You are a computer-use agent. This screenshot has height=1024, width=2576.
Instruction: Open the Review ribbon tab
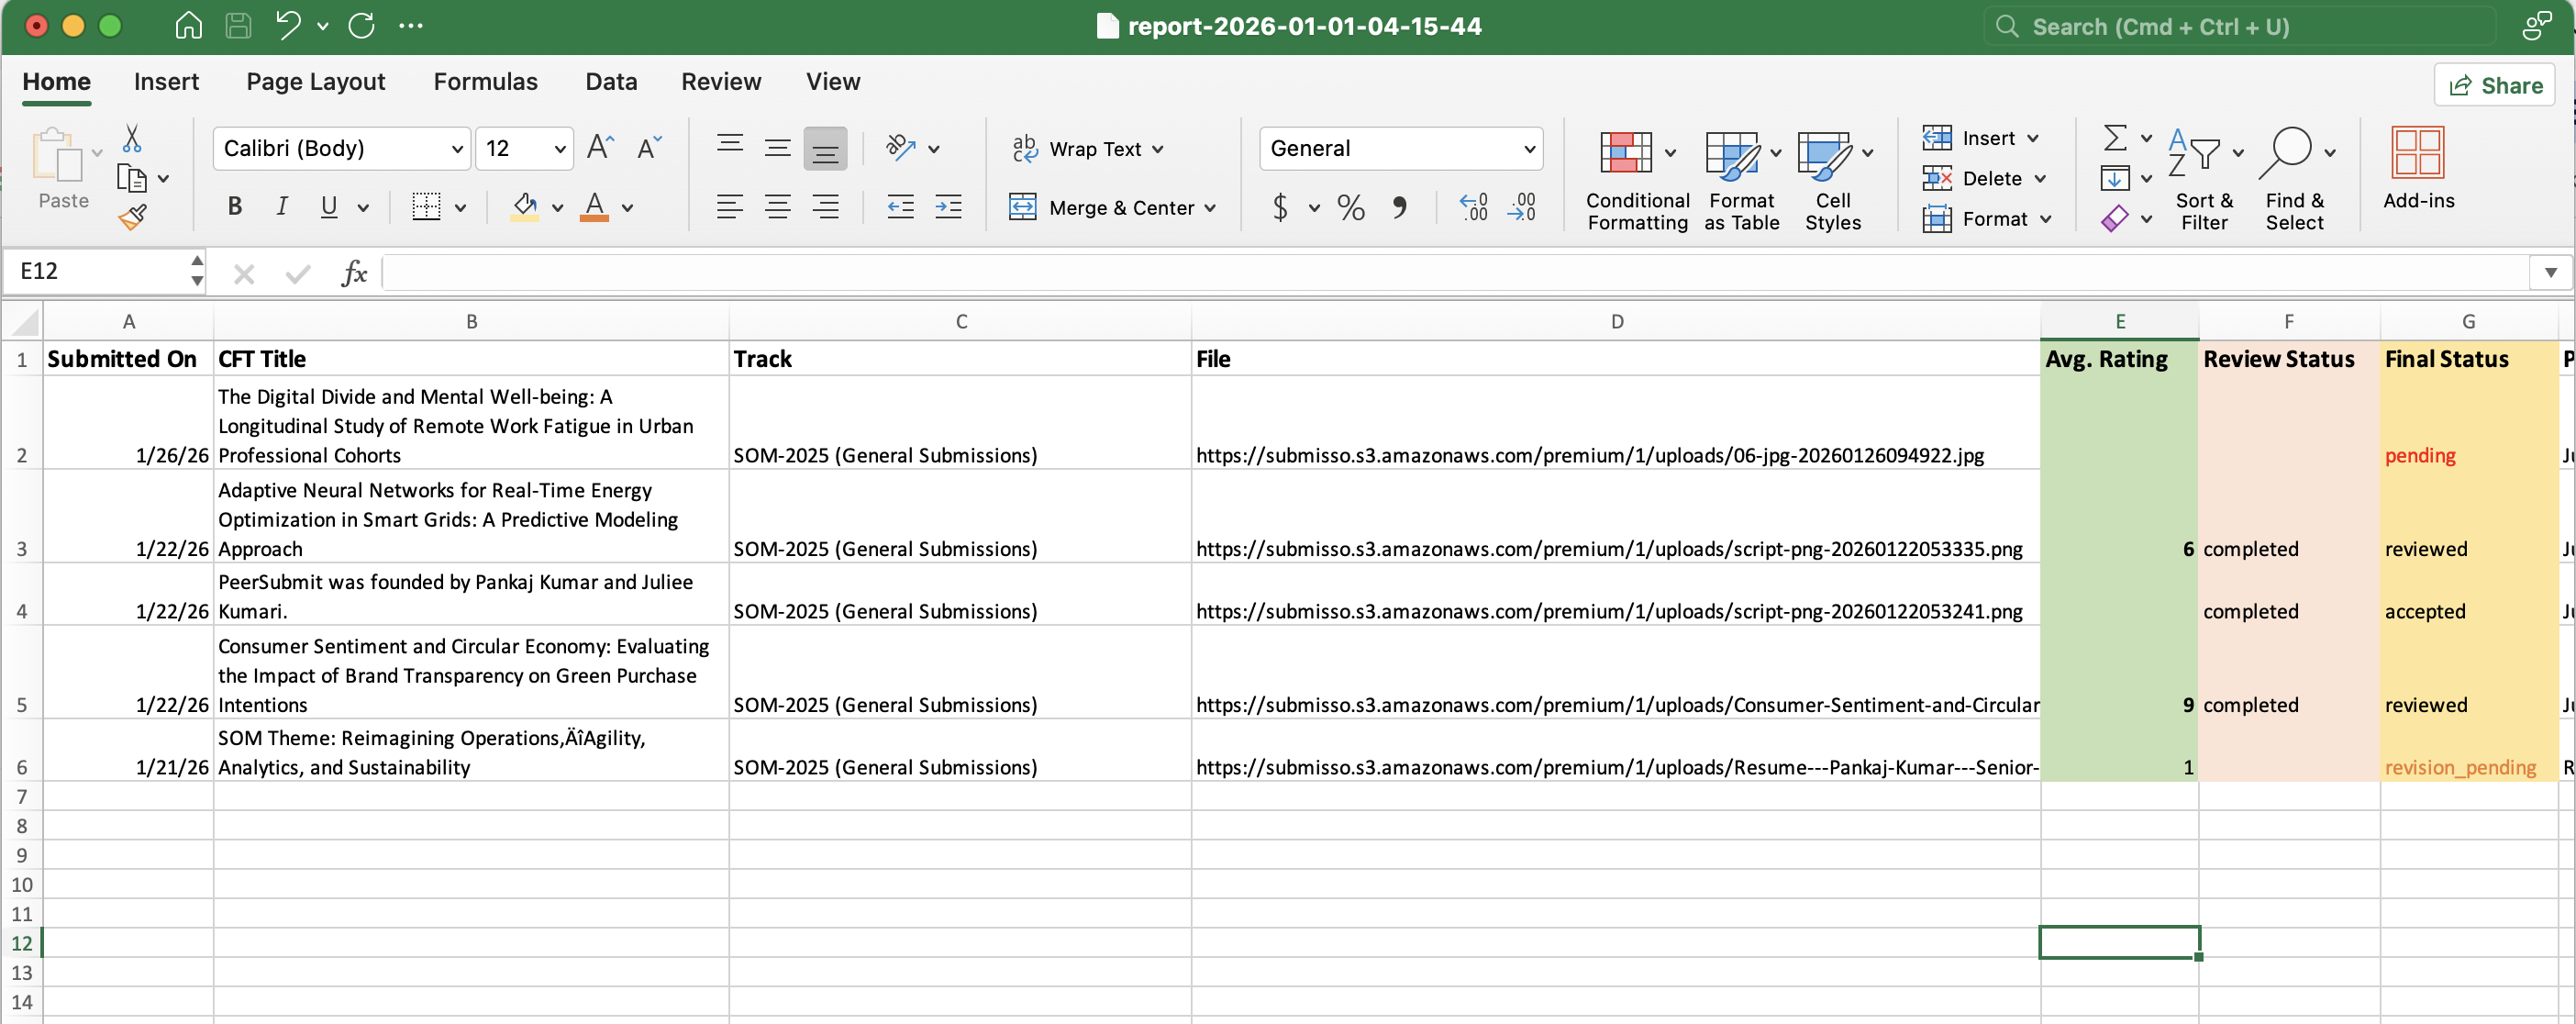[721, 82]
